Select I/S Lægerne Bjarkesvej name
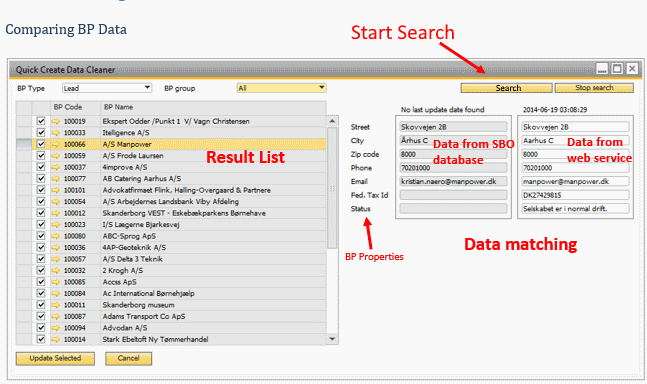This screenshot has height=384, width=647. click(x=141, y=225)
